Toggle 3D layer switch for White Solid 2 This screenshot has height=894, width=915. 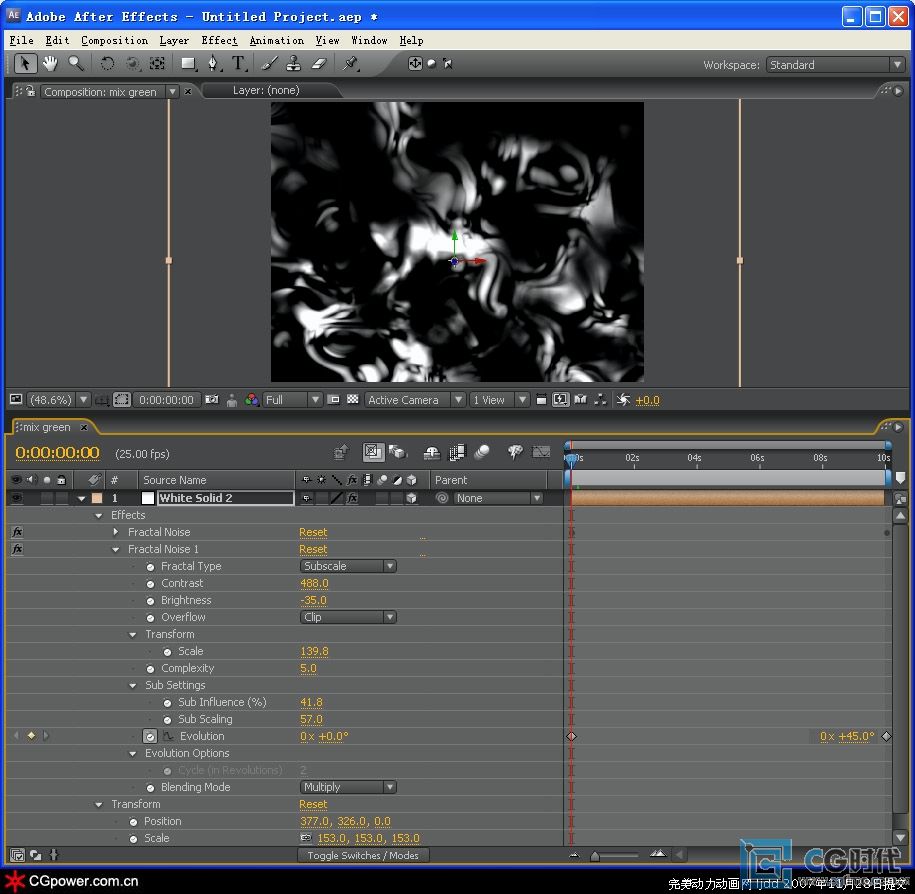point(411,498)
